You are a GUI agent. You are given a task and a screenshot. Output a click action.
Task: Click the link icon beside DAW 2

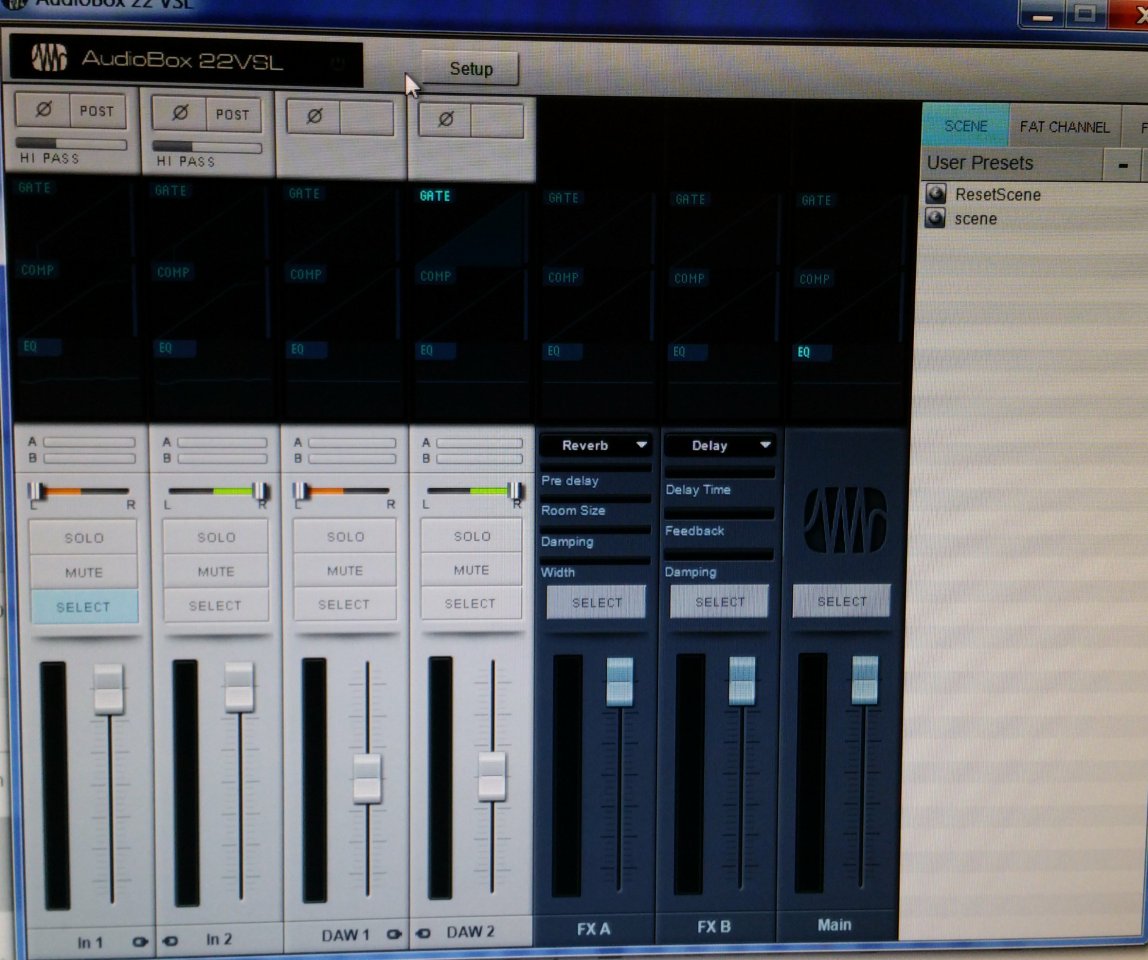click(423, 933)
